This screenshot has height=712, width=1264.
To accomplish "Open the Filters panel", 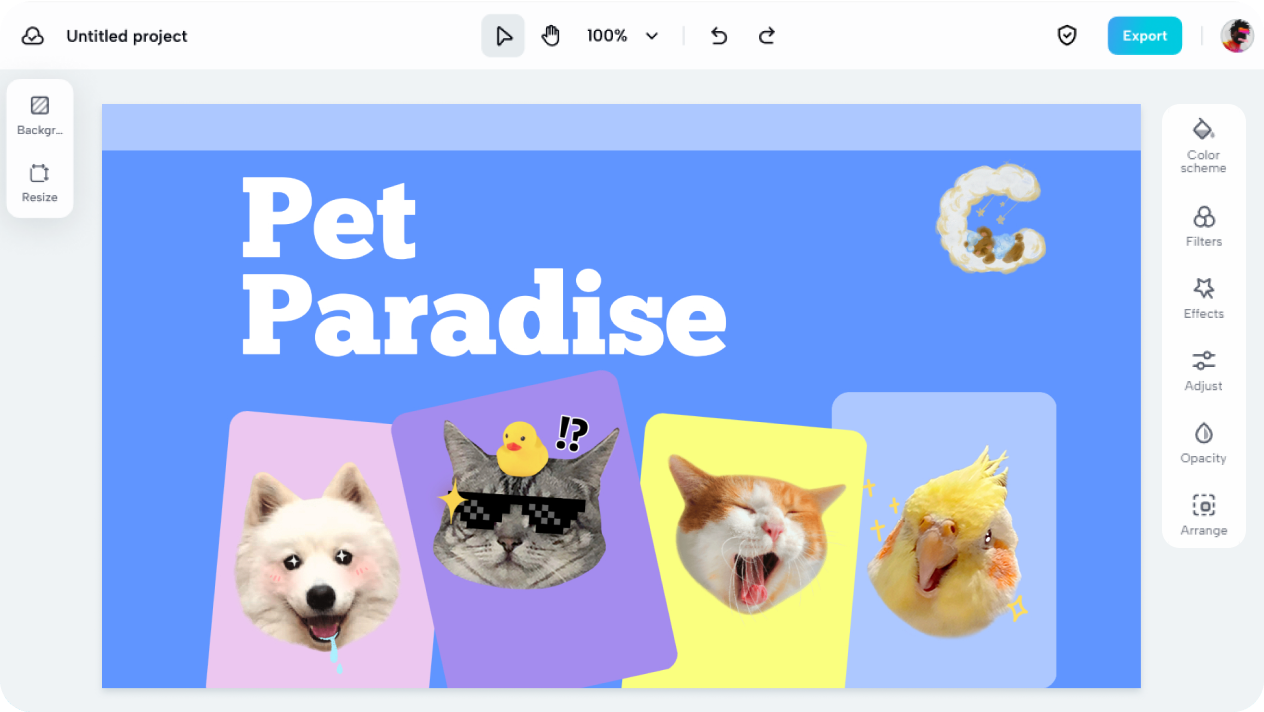I will 1204,227.
